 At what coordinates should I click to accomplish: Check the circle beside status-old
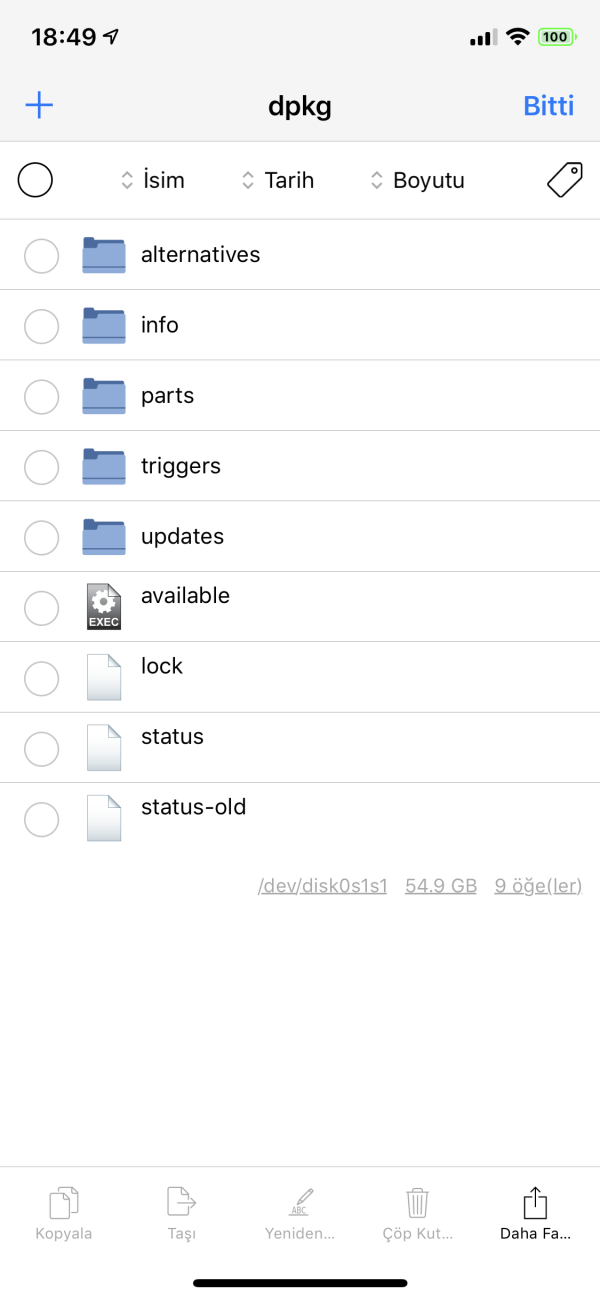(41, 819)
